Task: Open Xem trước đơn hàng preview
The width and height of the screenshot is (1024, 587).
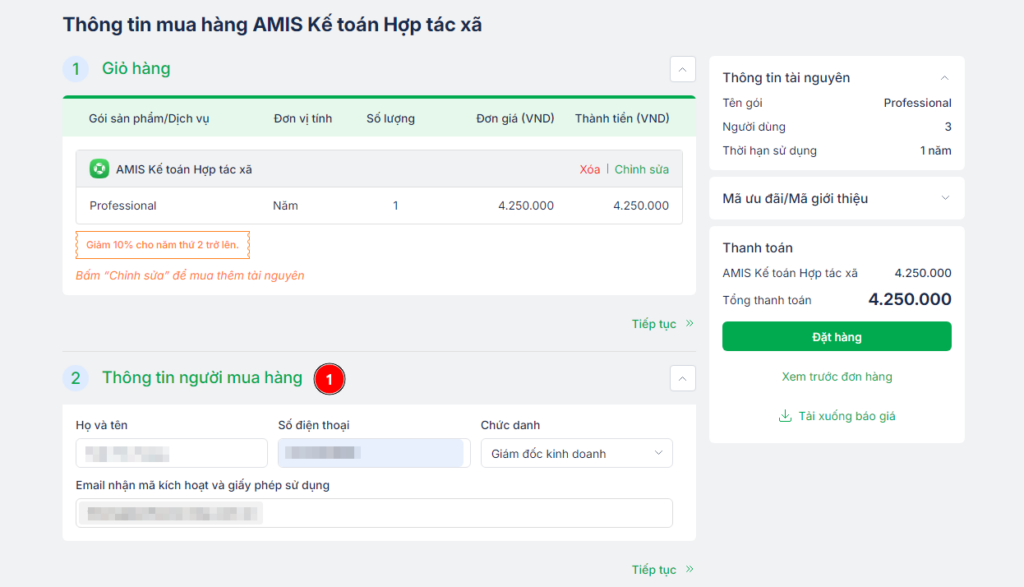Action: 837,377
